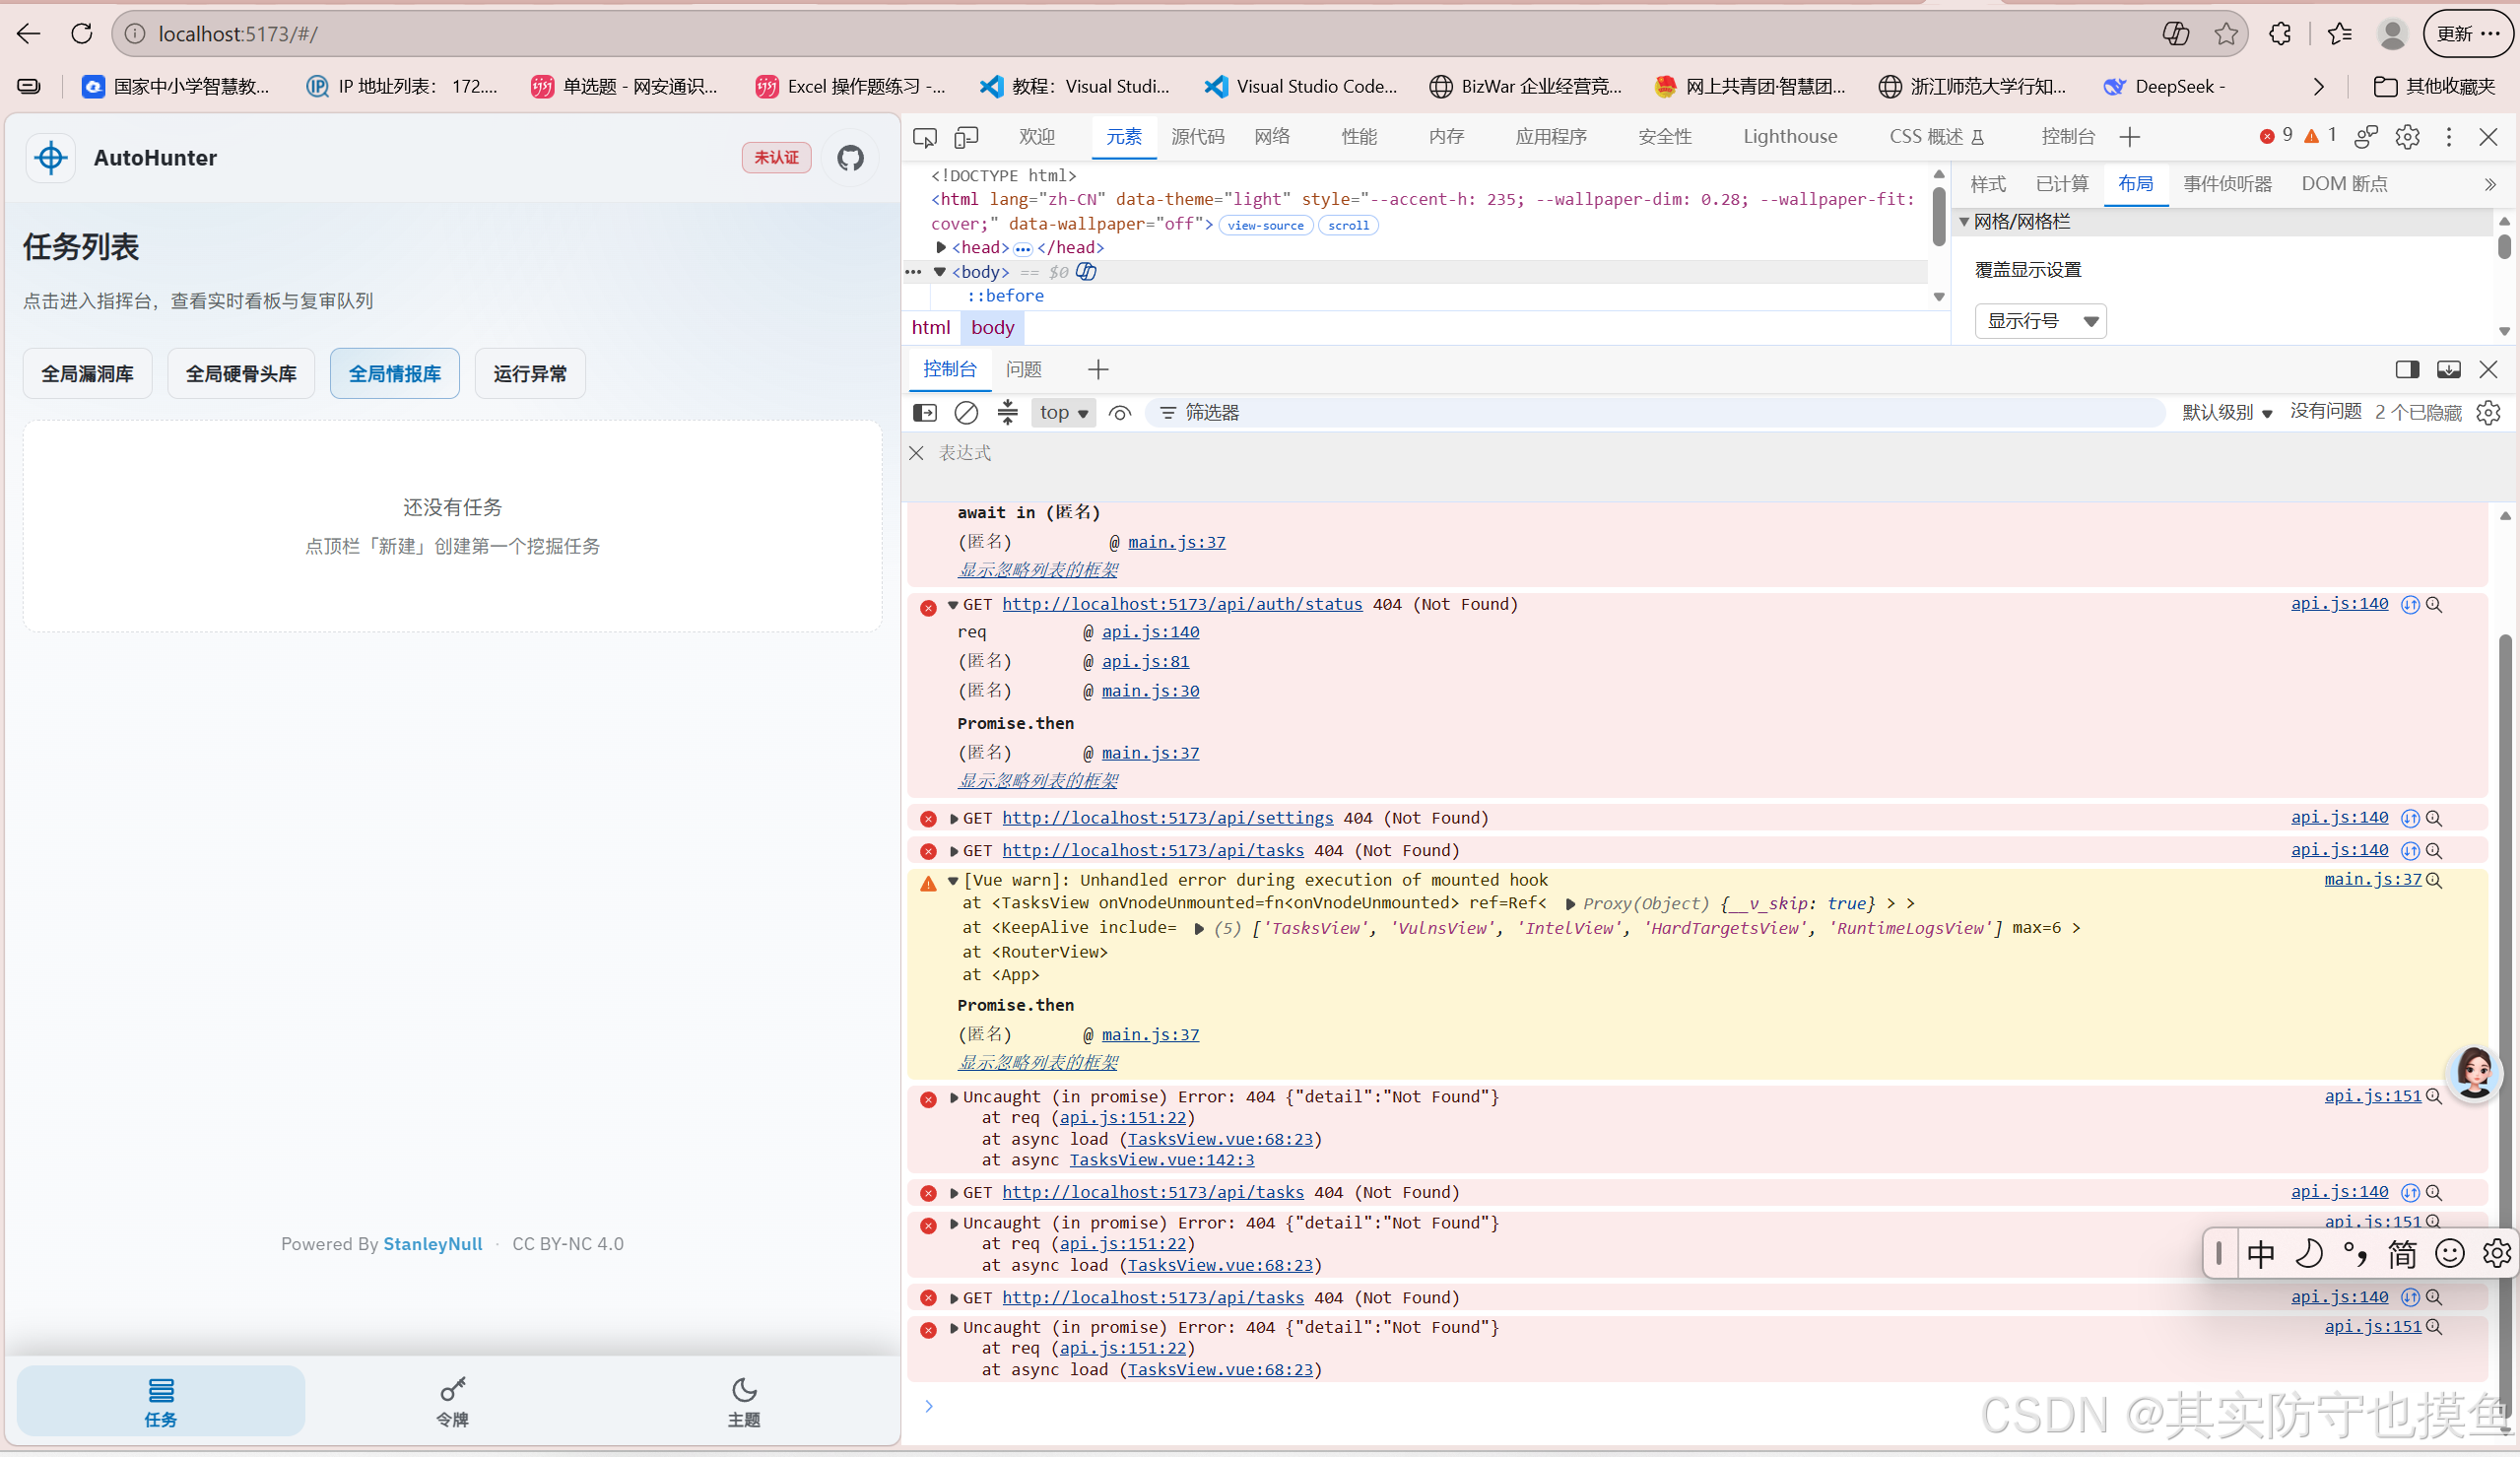Open the GitHub icon in AutoHunter header
The image size is (2520, 1457).
coord(850,158)
